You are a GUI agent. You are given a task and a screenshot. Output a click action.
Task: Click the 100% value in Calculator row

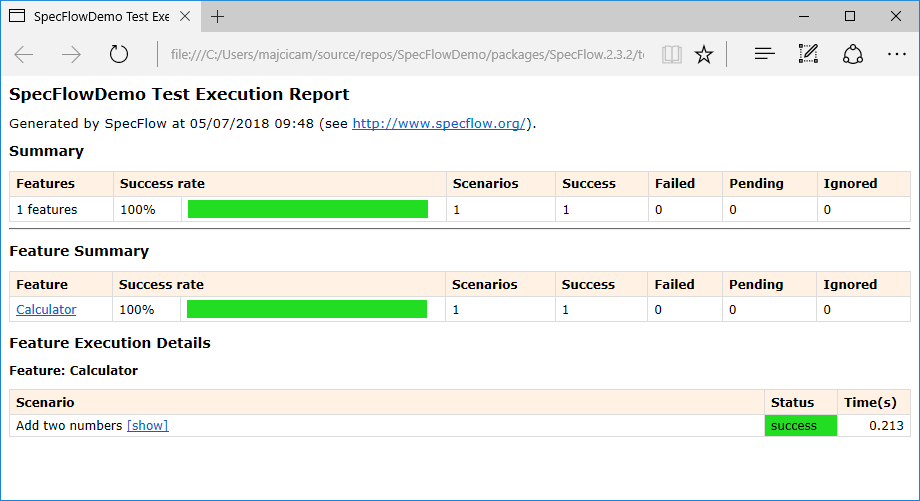click(x=137, y=310)
